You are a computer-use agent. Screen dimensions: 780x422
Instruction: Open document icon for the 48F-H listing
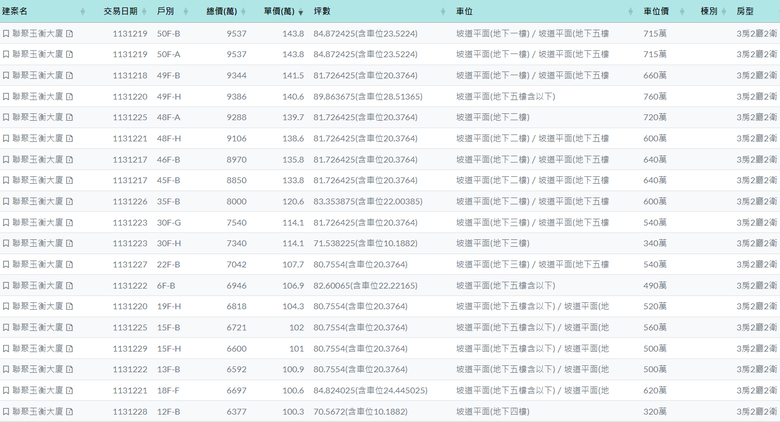(x=70, y=138)
